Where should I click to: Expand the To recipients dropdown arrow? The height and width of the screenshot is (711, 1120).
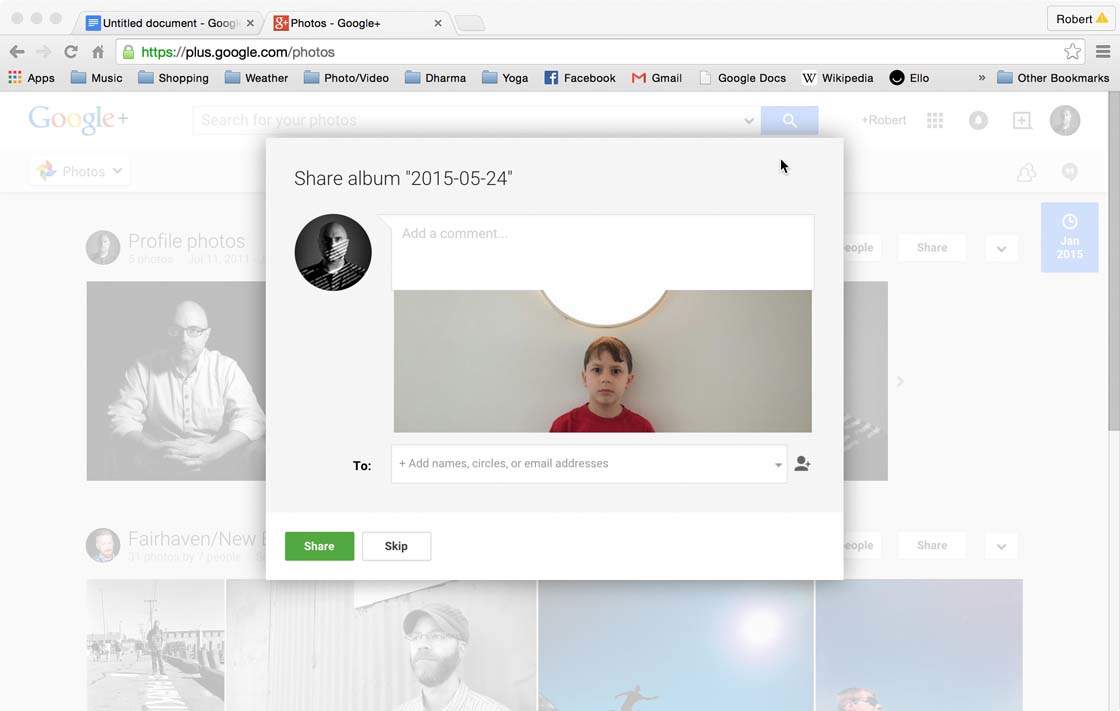click(x=778, y=465)
